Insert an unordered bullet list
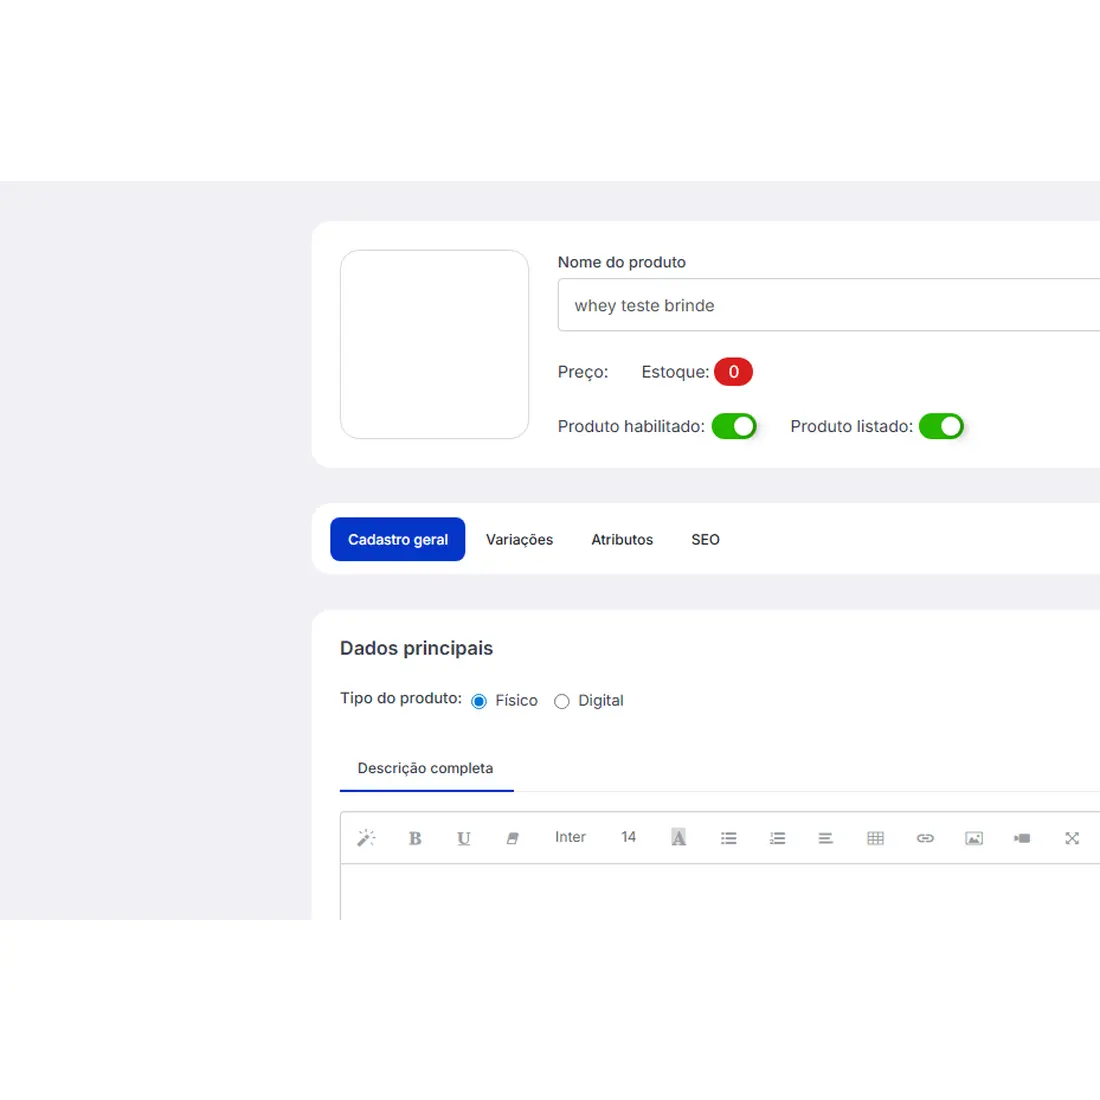This screenshot has height=1100, width=1100. click(728, 838)
